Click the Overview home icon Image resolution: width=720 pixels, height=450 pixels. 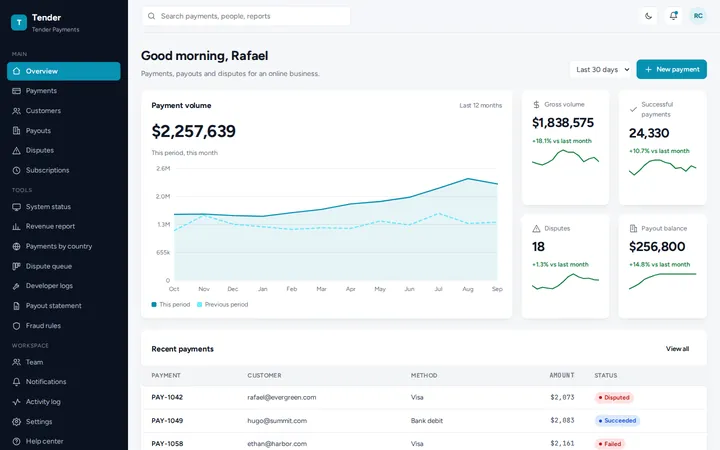click(17, 71)
